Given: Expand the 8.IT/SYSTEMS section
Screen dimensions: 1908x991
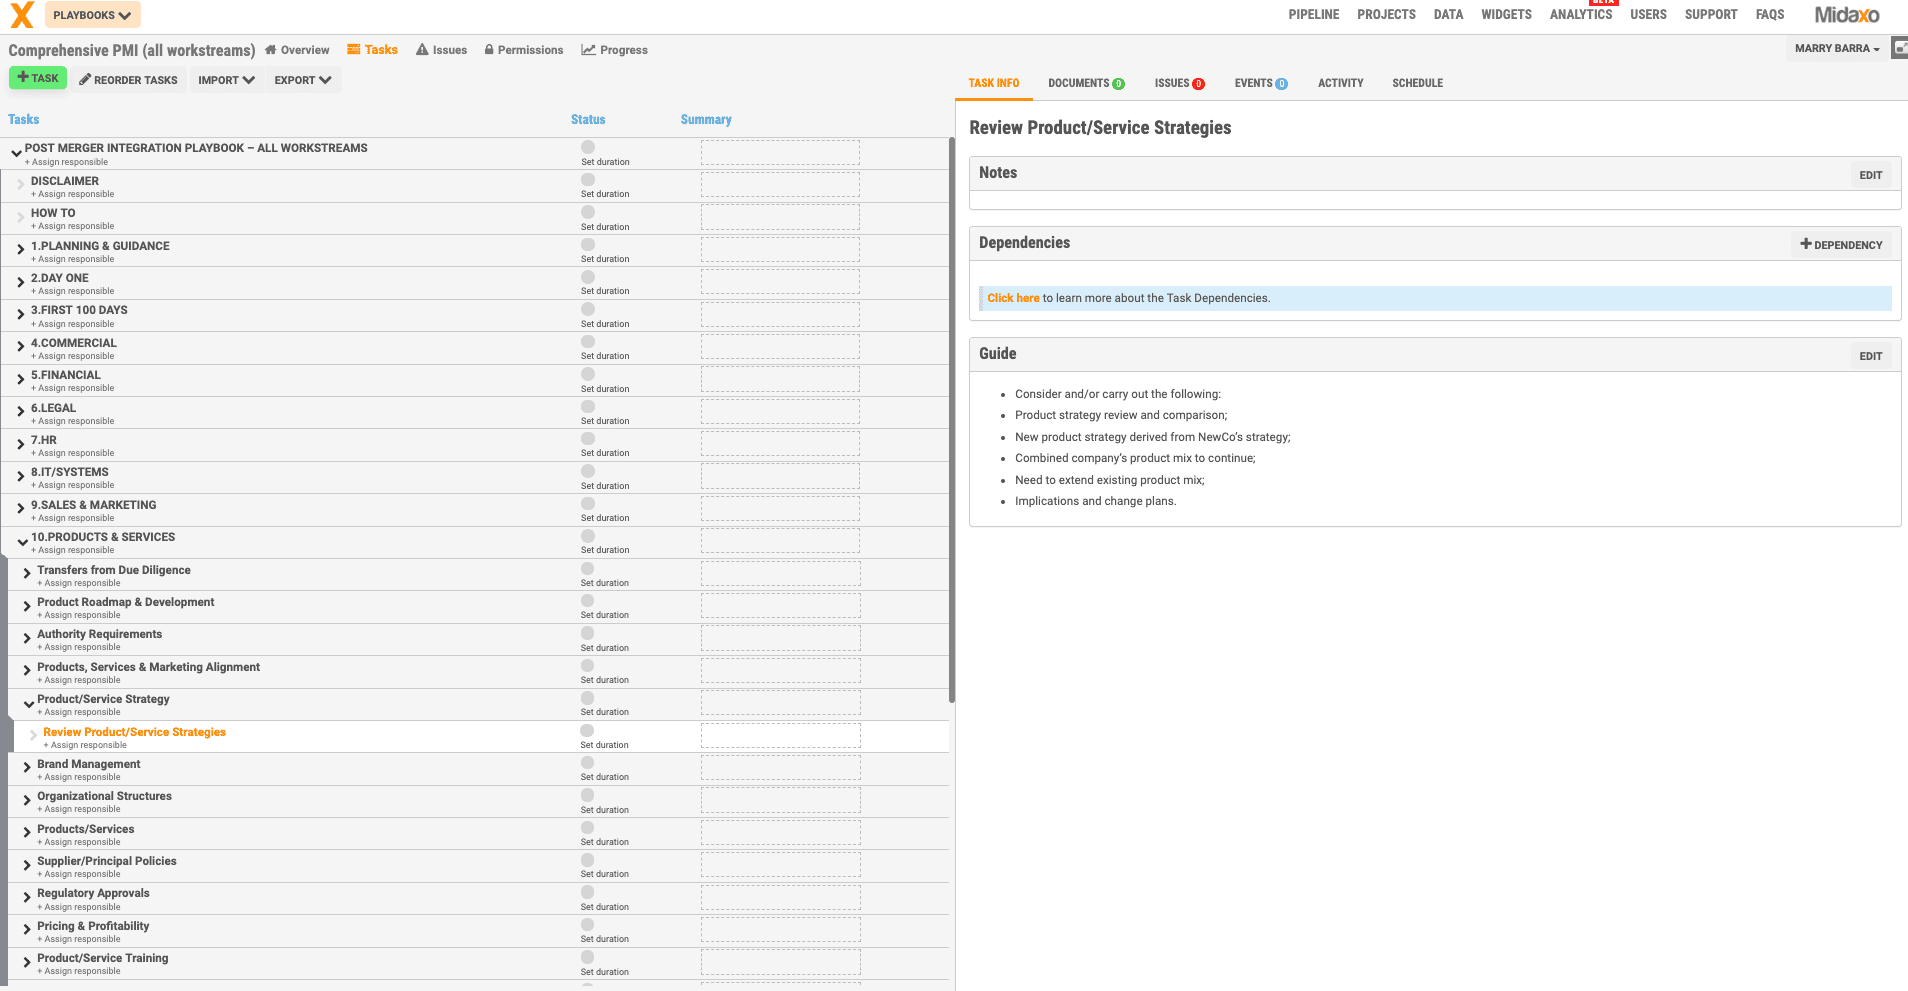Looking at the screenshot, I should 20,476.
